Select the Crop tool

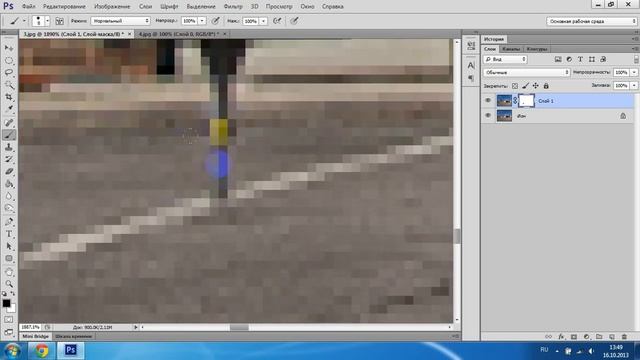[9, 97]
